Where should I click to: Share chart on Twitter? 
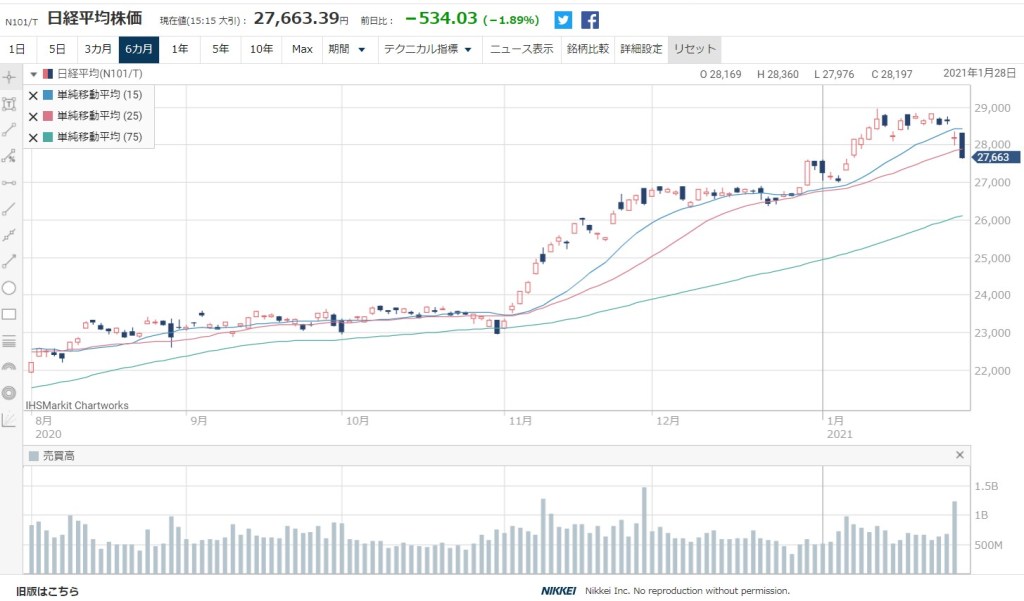(x=564, y=20)
